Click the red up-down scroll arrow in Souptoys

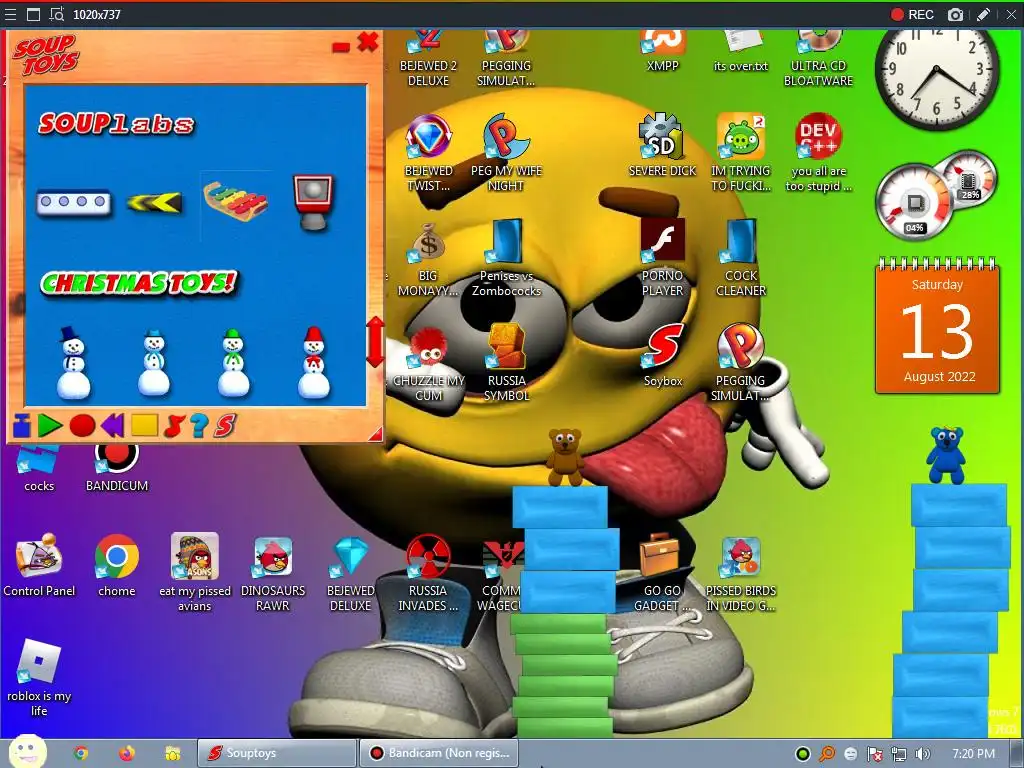pos(376,342)
